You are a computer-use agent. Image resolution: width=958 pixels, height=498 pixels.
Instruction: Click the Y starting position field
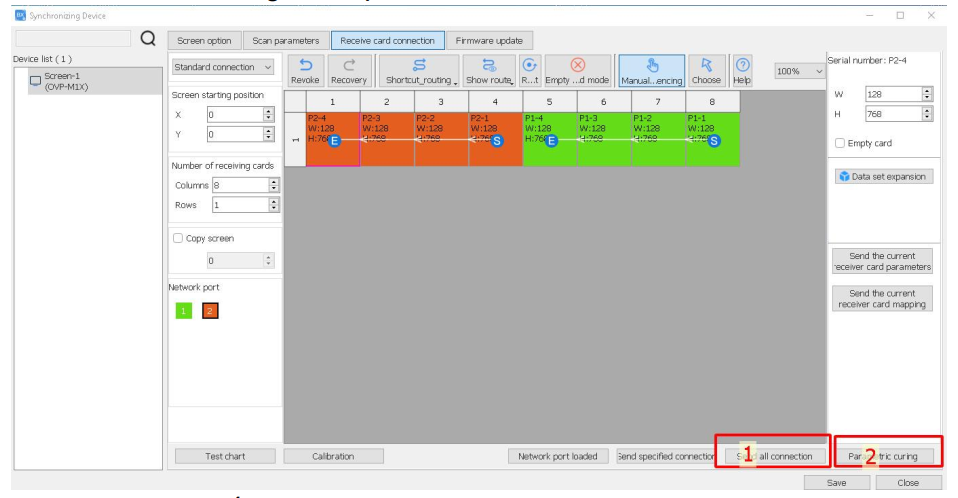click(x=235, y=134)
